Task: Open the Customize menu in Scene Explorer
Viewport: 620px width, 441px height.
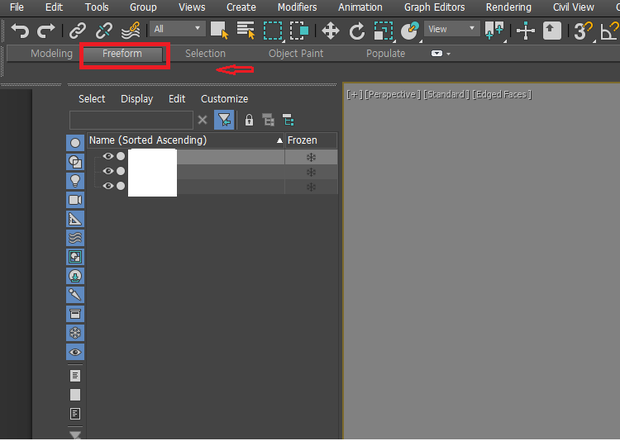Action: [x=224, y=99]
